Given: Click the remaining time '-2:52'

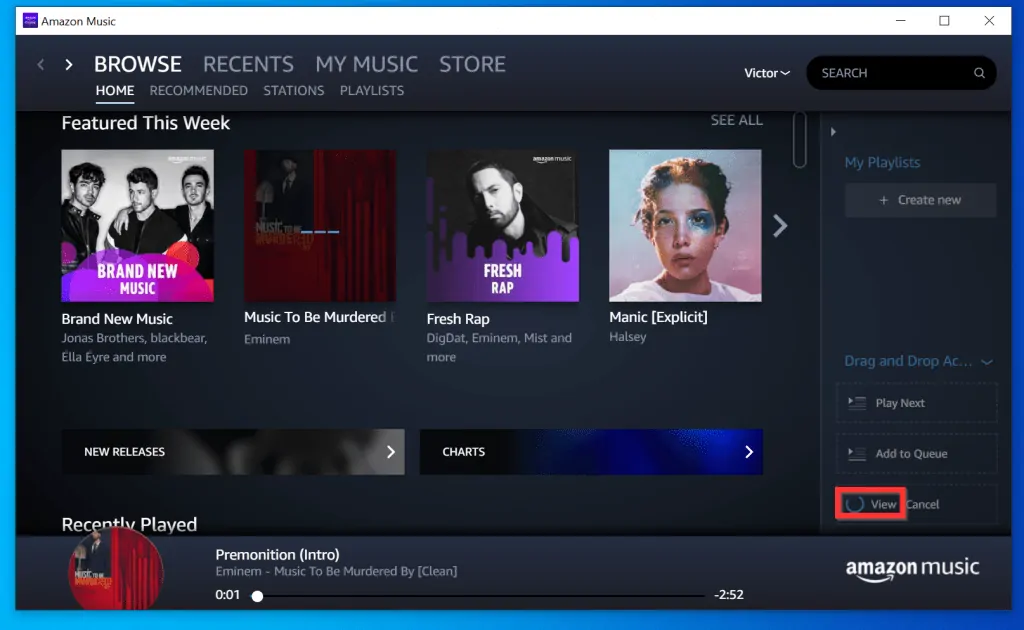Looking at the screenshot, I should pyautogui.click(x=729, y=595).
